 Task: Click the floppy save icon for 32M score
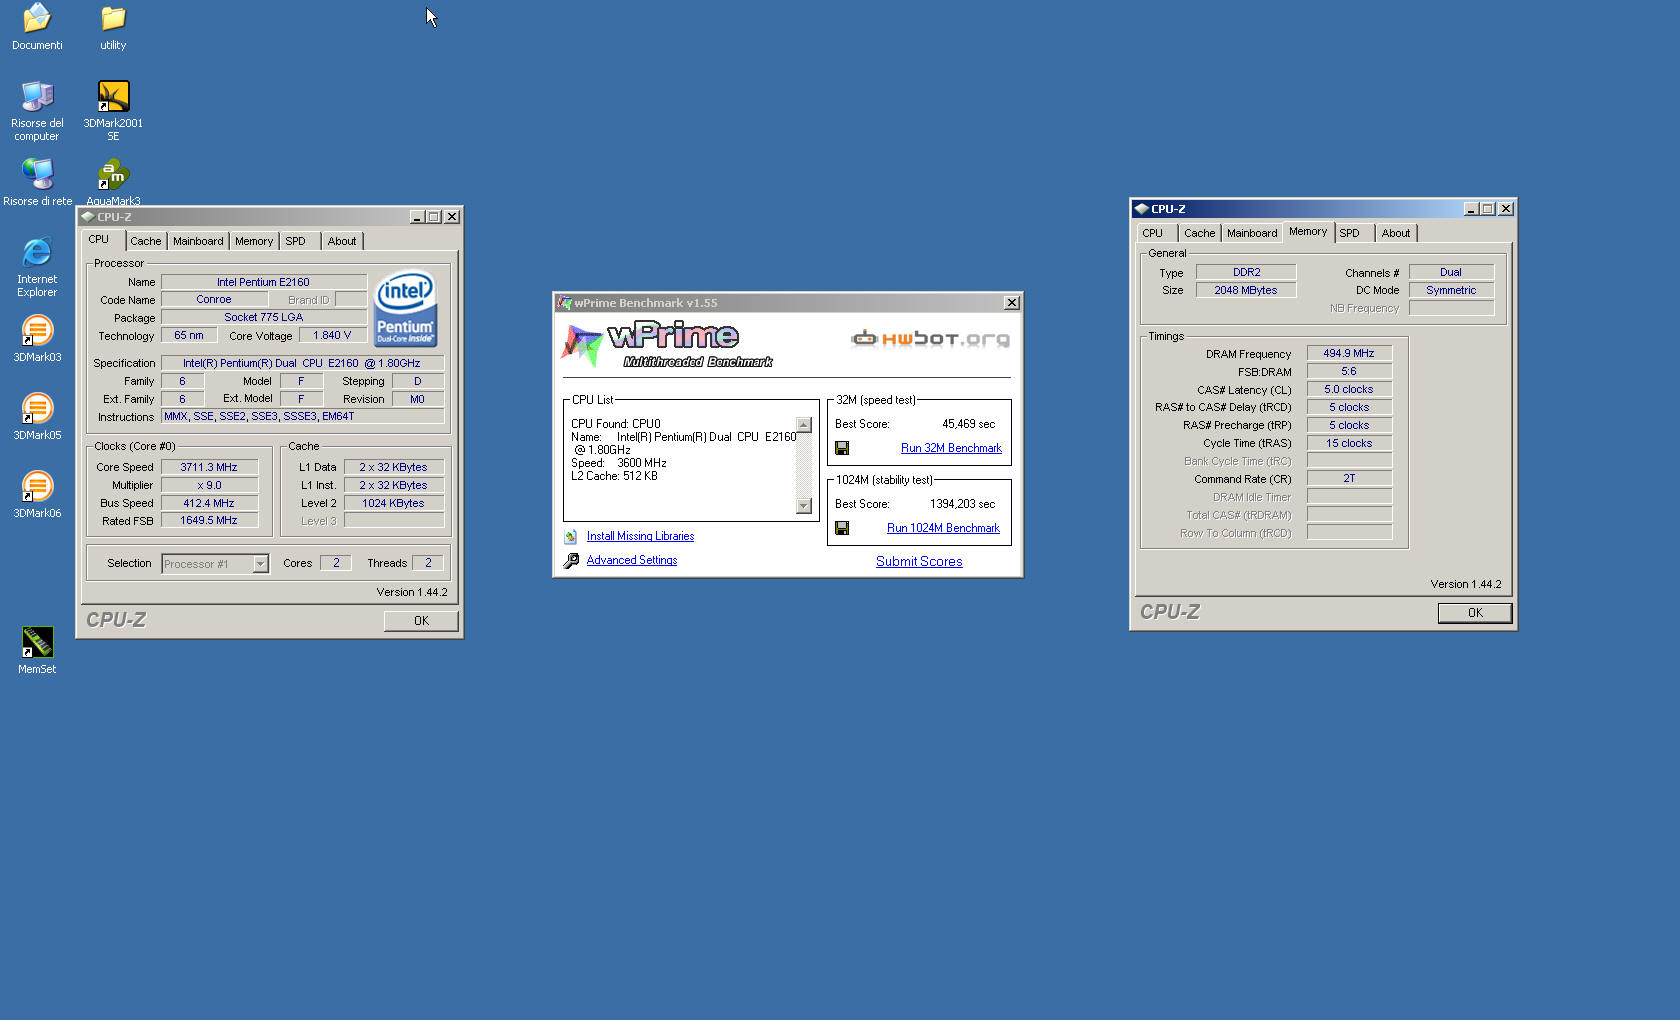click(x=842, y=448)
